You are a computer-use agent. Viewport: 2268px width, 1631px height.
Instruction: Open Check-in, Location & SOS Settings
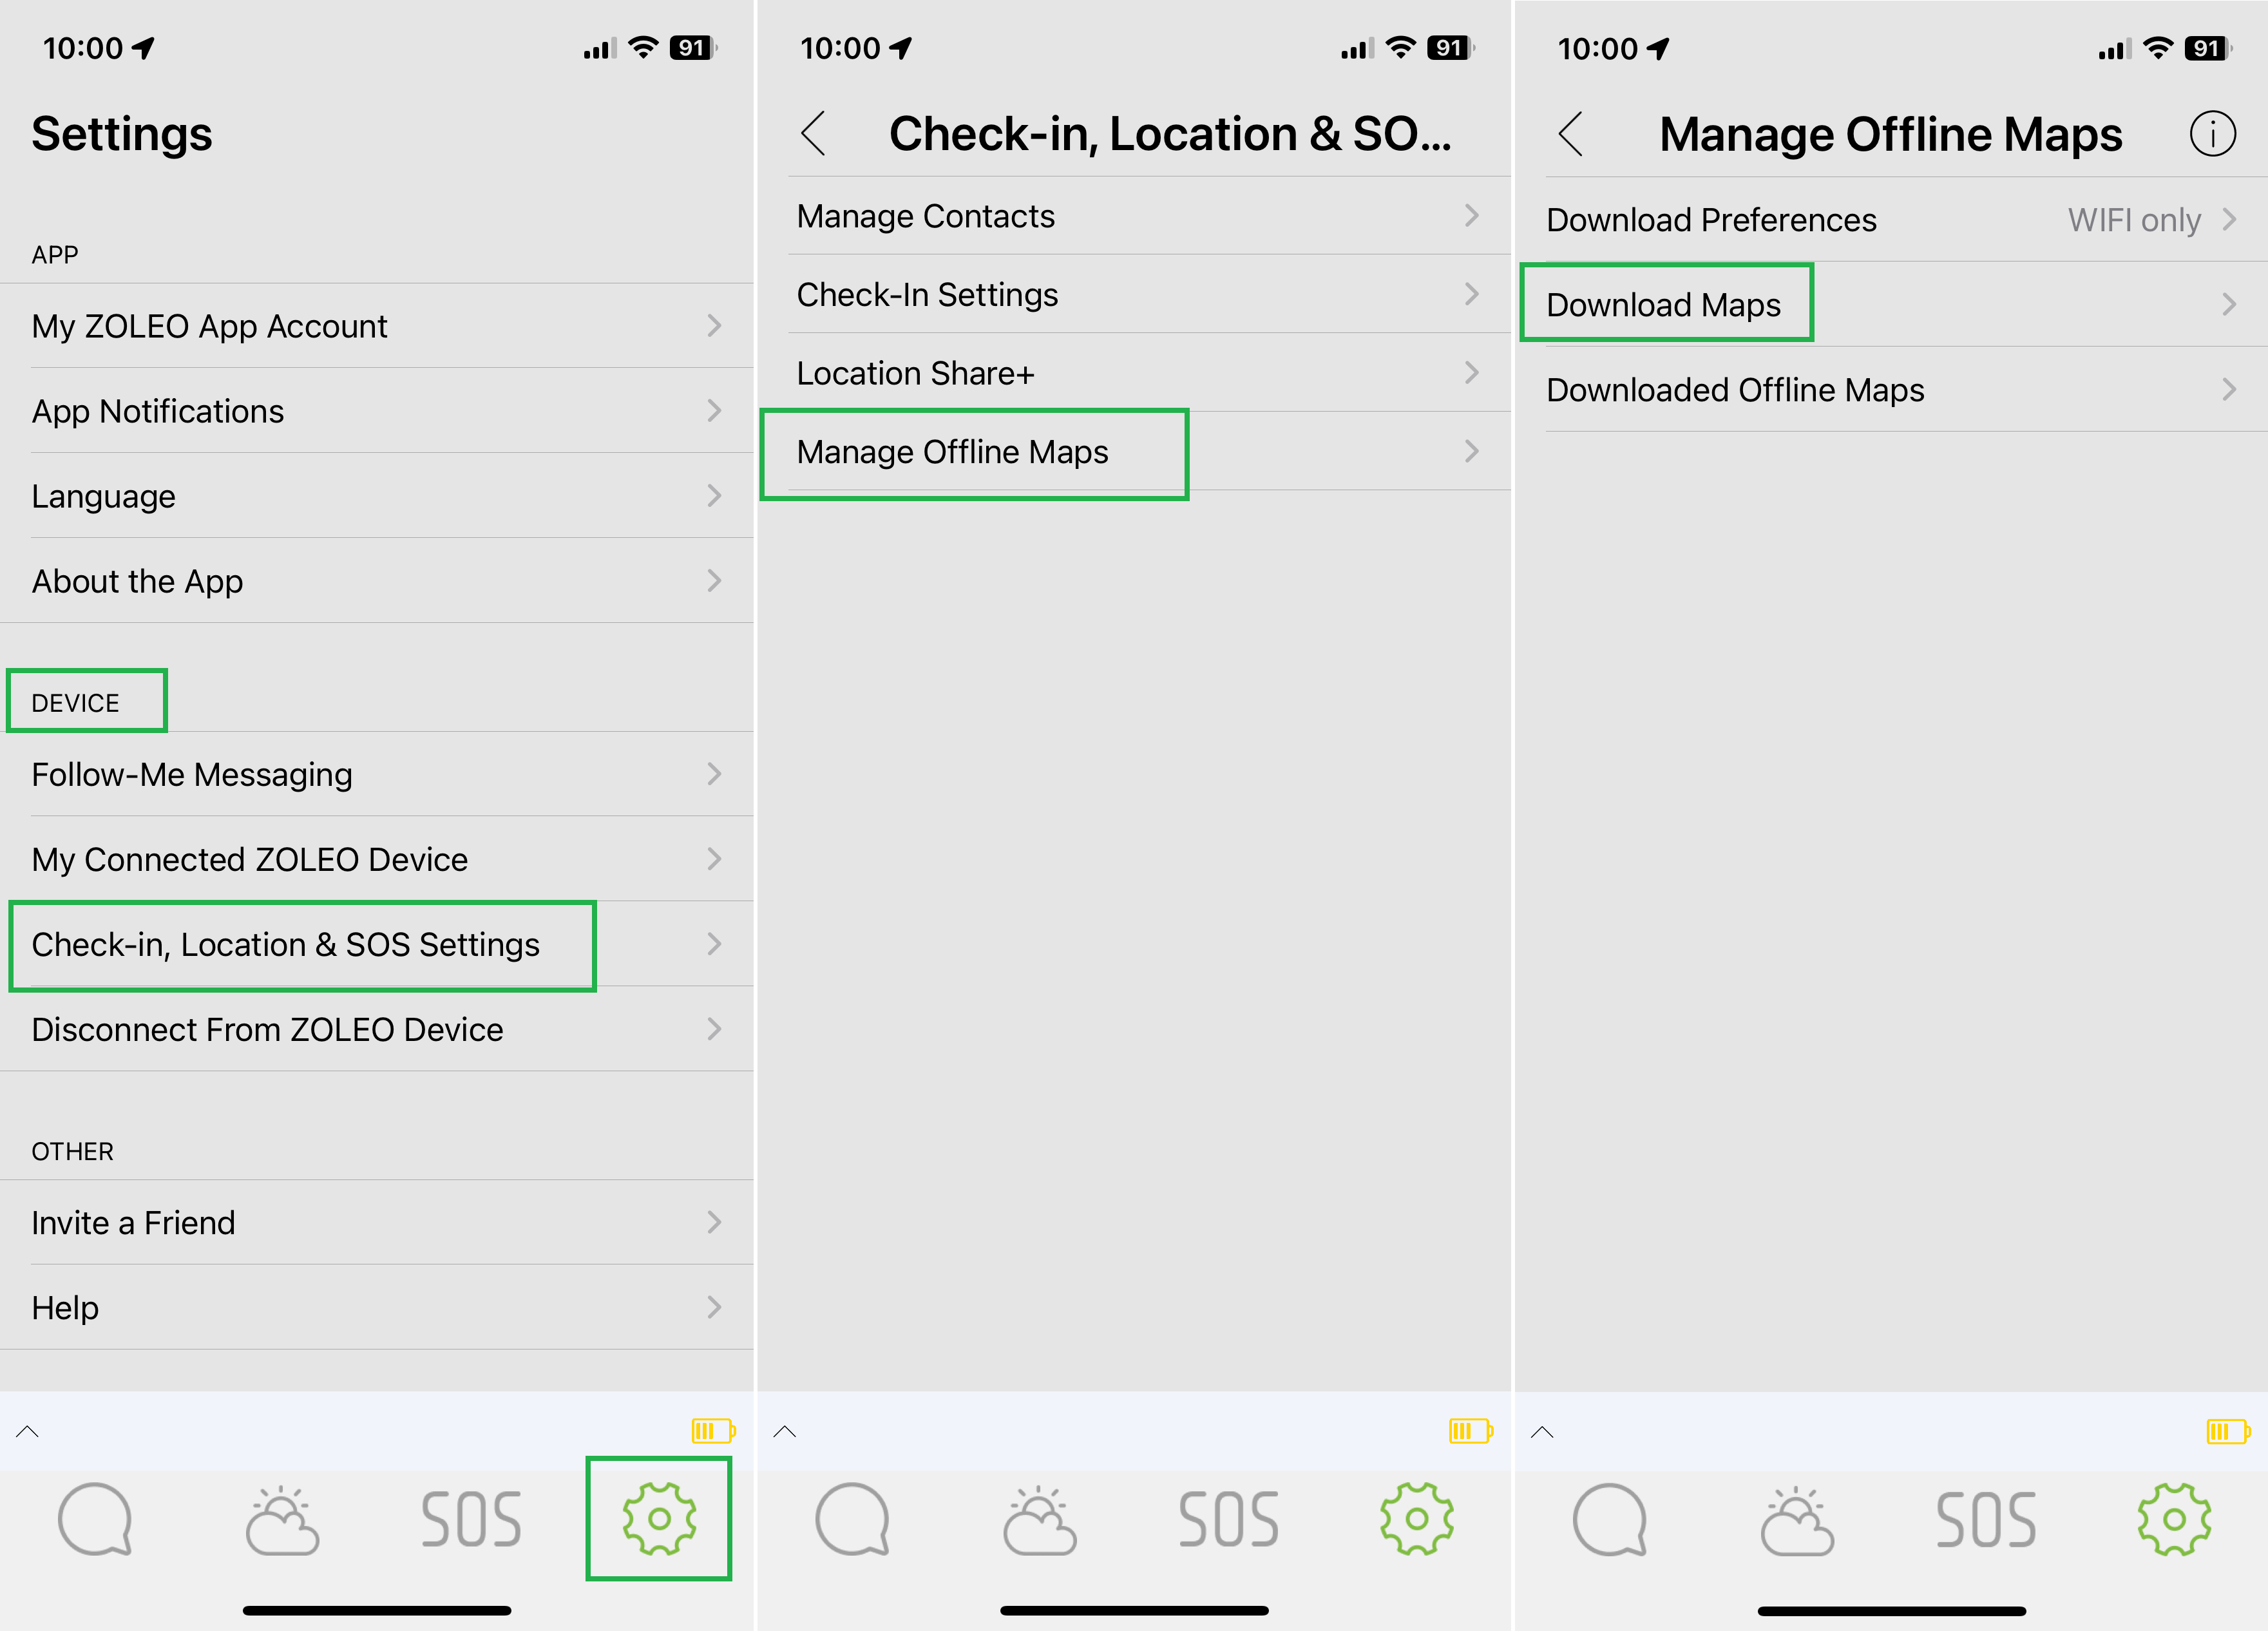(377, 944)
